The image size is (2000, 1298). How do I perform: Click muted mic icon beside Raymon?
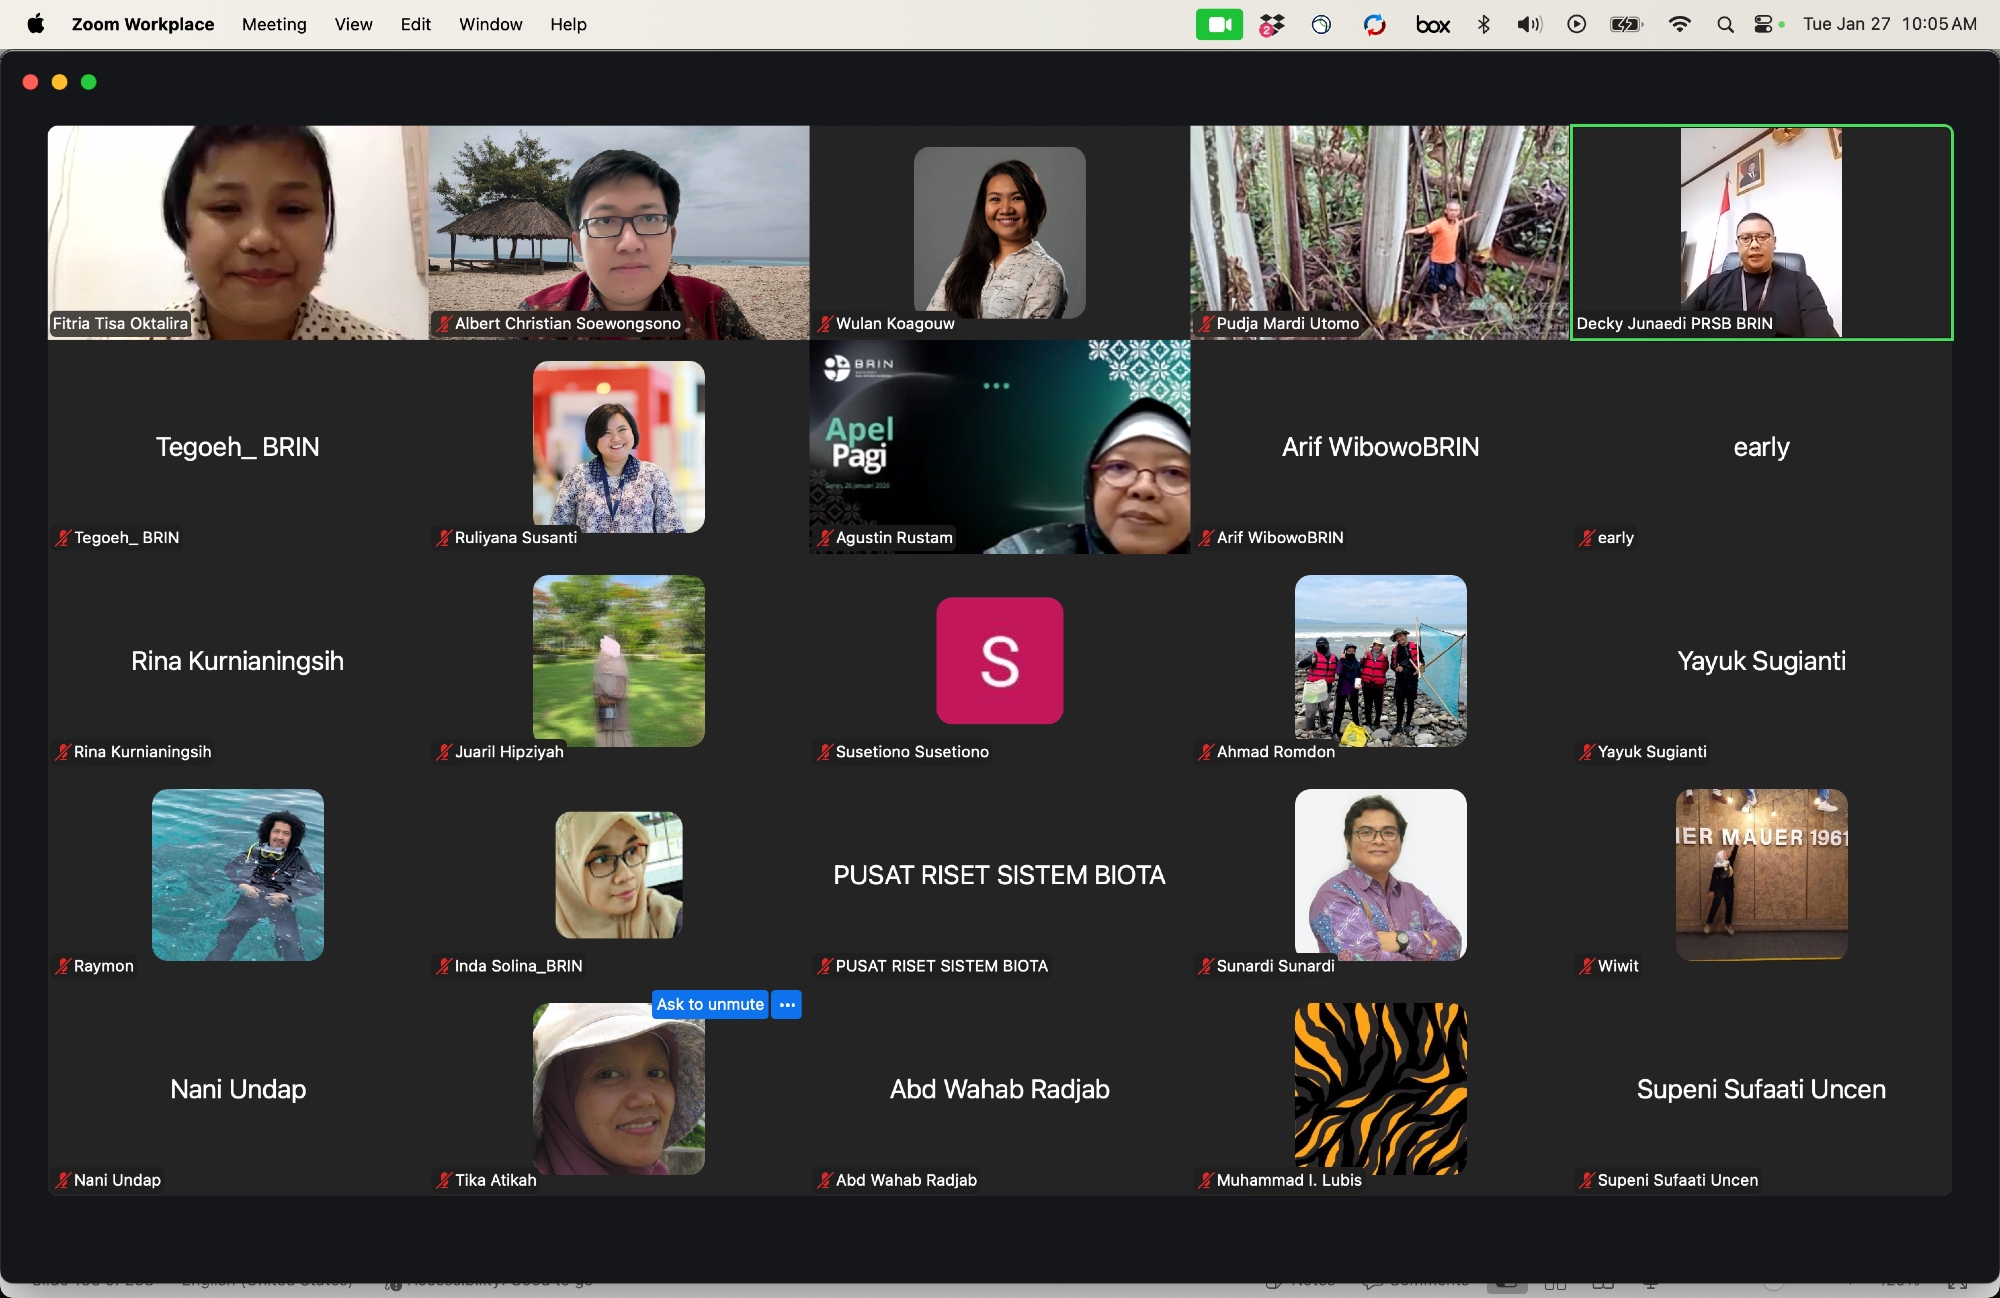63,966
